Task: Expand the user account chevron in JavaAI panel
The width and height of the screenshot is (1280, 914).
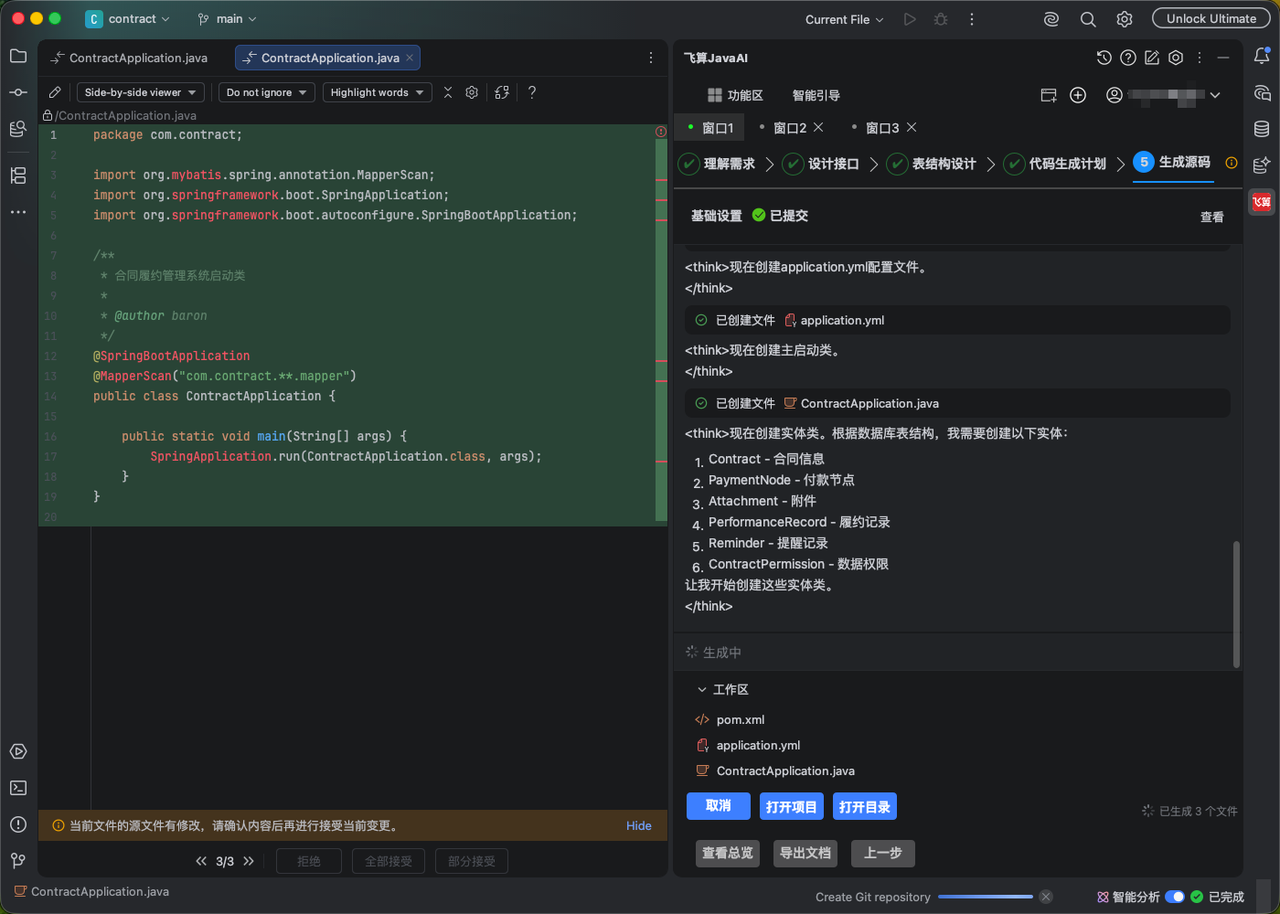Action: (x=1215, y=95)
